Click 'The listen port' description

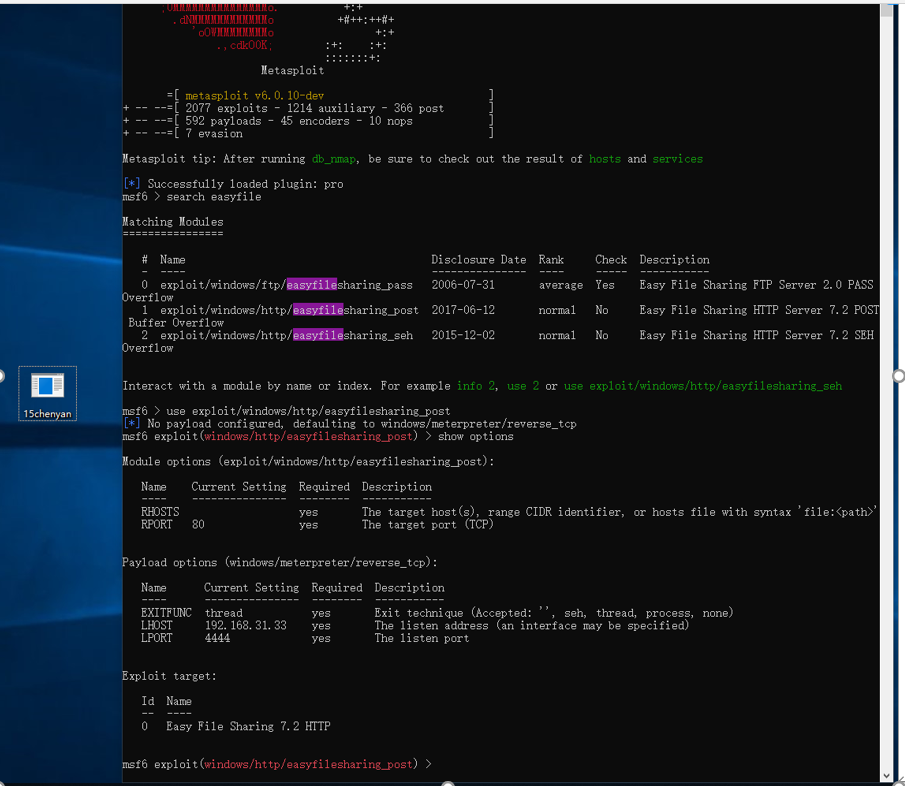(421, 639)
